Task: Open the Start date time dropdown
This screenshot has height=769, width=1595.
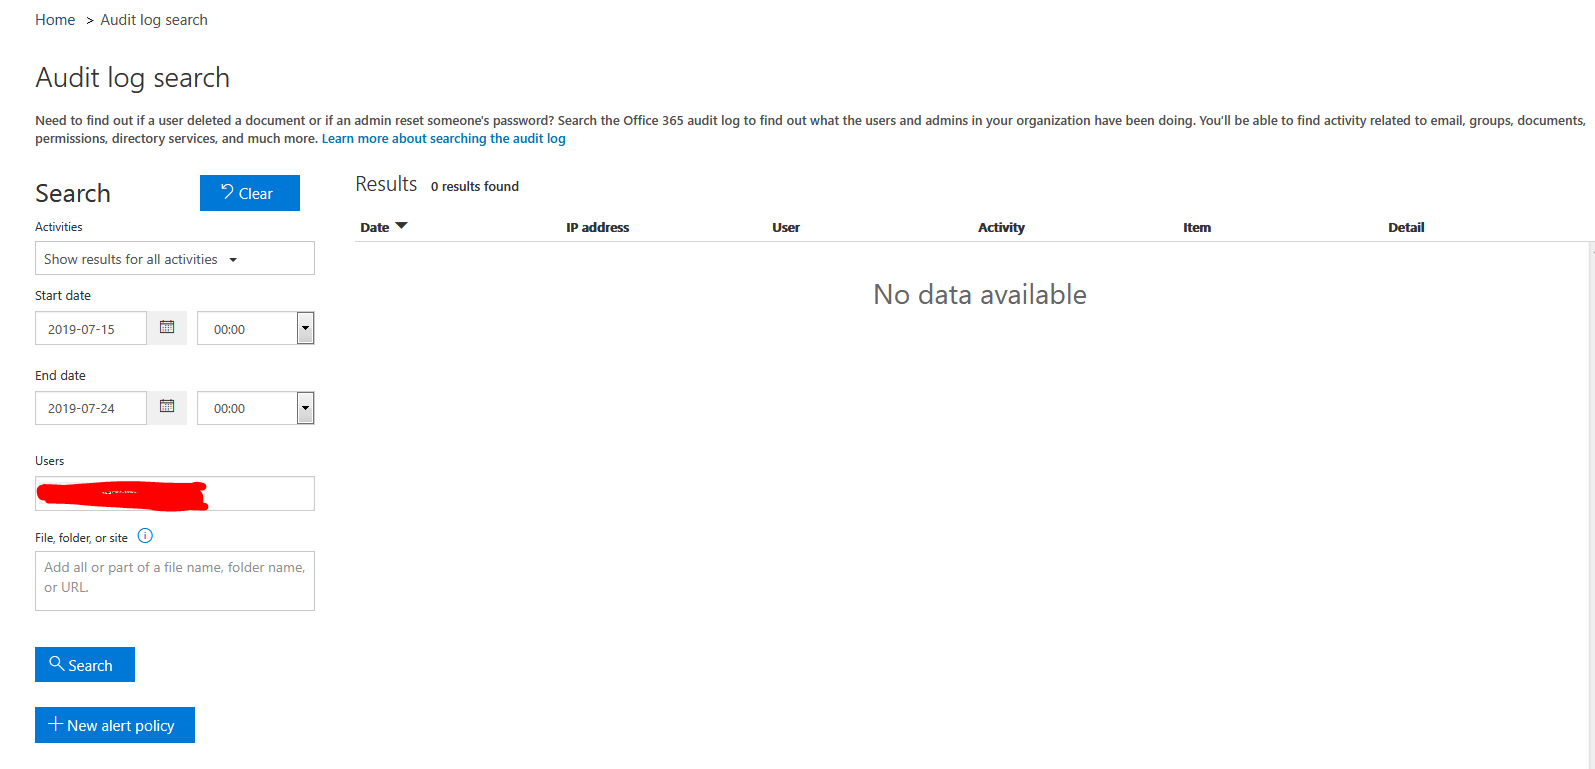Action: click(306, 328)
